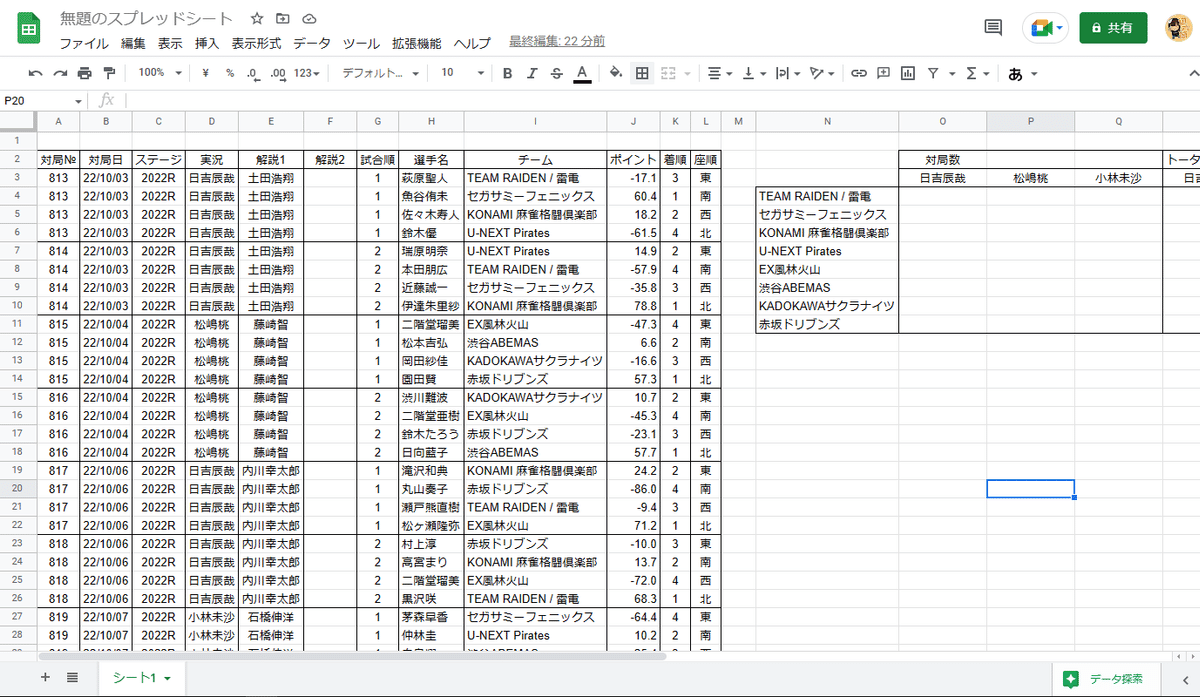This screenshot has width=1200, height=697.
Task: Insert comment icon in toolbar
Action: tap(884, 73)
